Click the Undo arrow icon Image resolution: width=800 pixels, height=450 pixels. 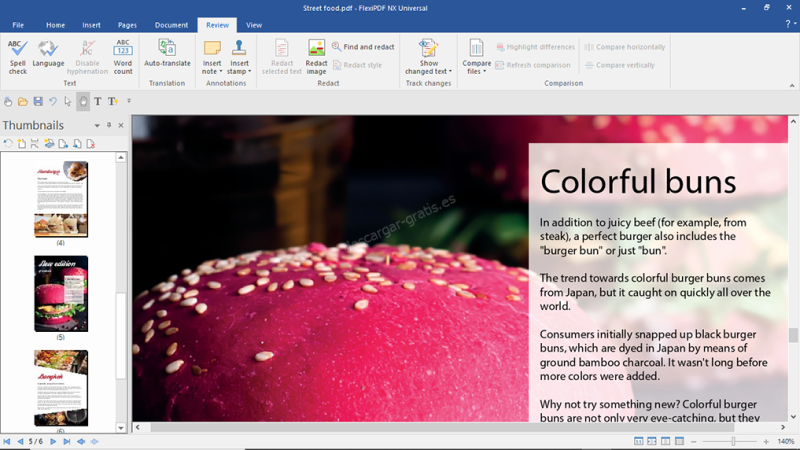[x=53, y=101]
